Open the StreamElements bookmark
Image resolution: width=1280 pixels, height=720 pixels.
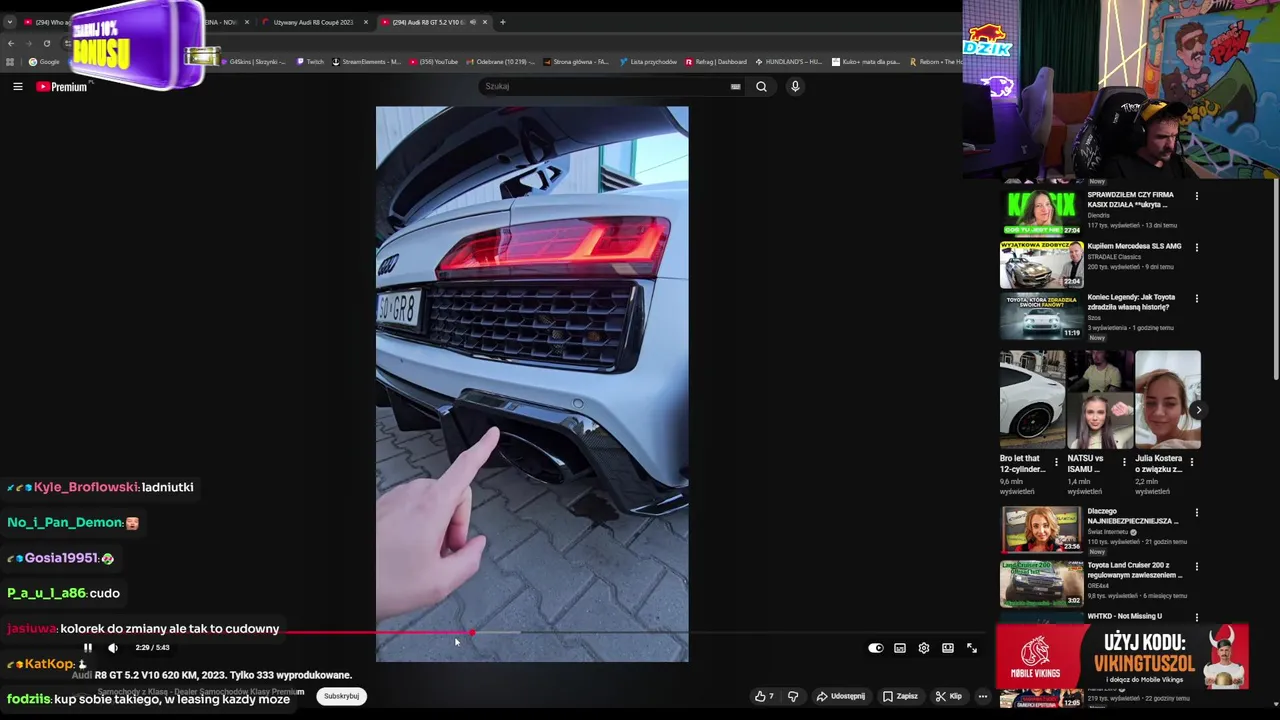point(366,62)
